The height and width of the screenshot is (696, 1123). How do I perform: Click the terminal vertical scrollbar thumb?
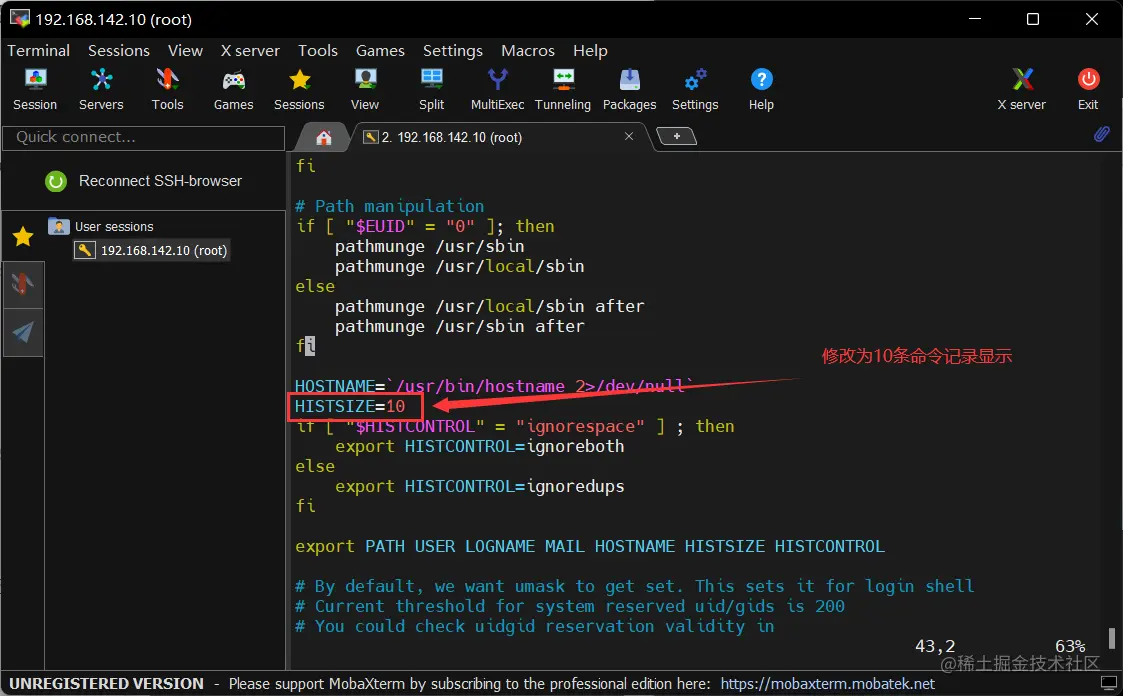tap(1111, 638)
